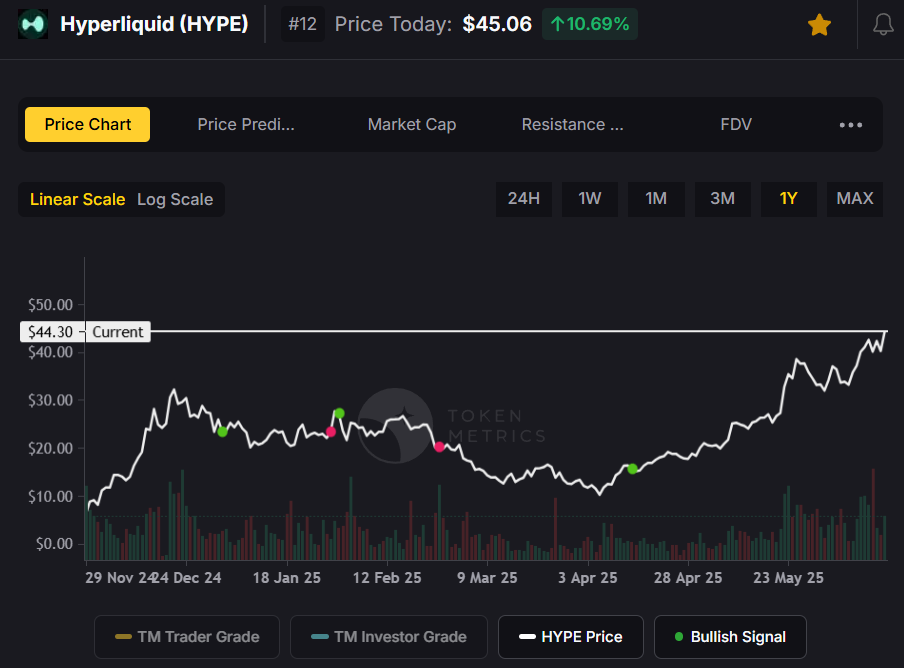Click the #12 rank badge

303,24
